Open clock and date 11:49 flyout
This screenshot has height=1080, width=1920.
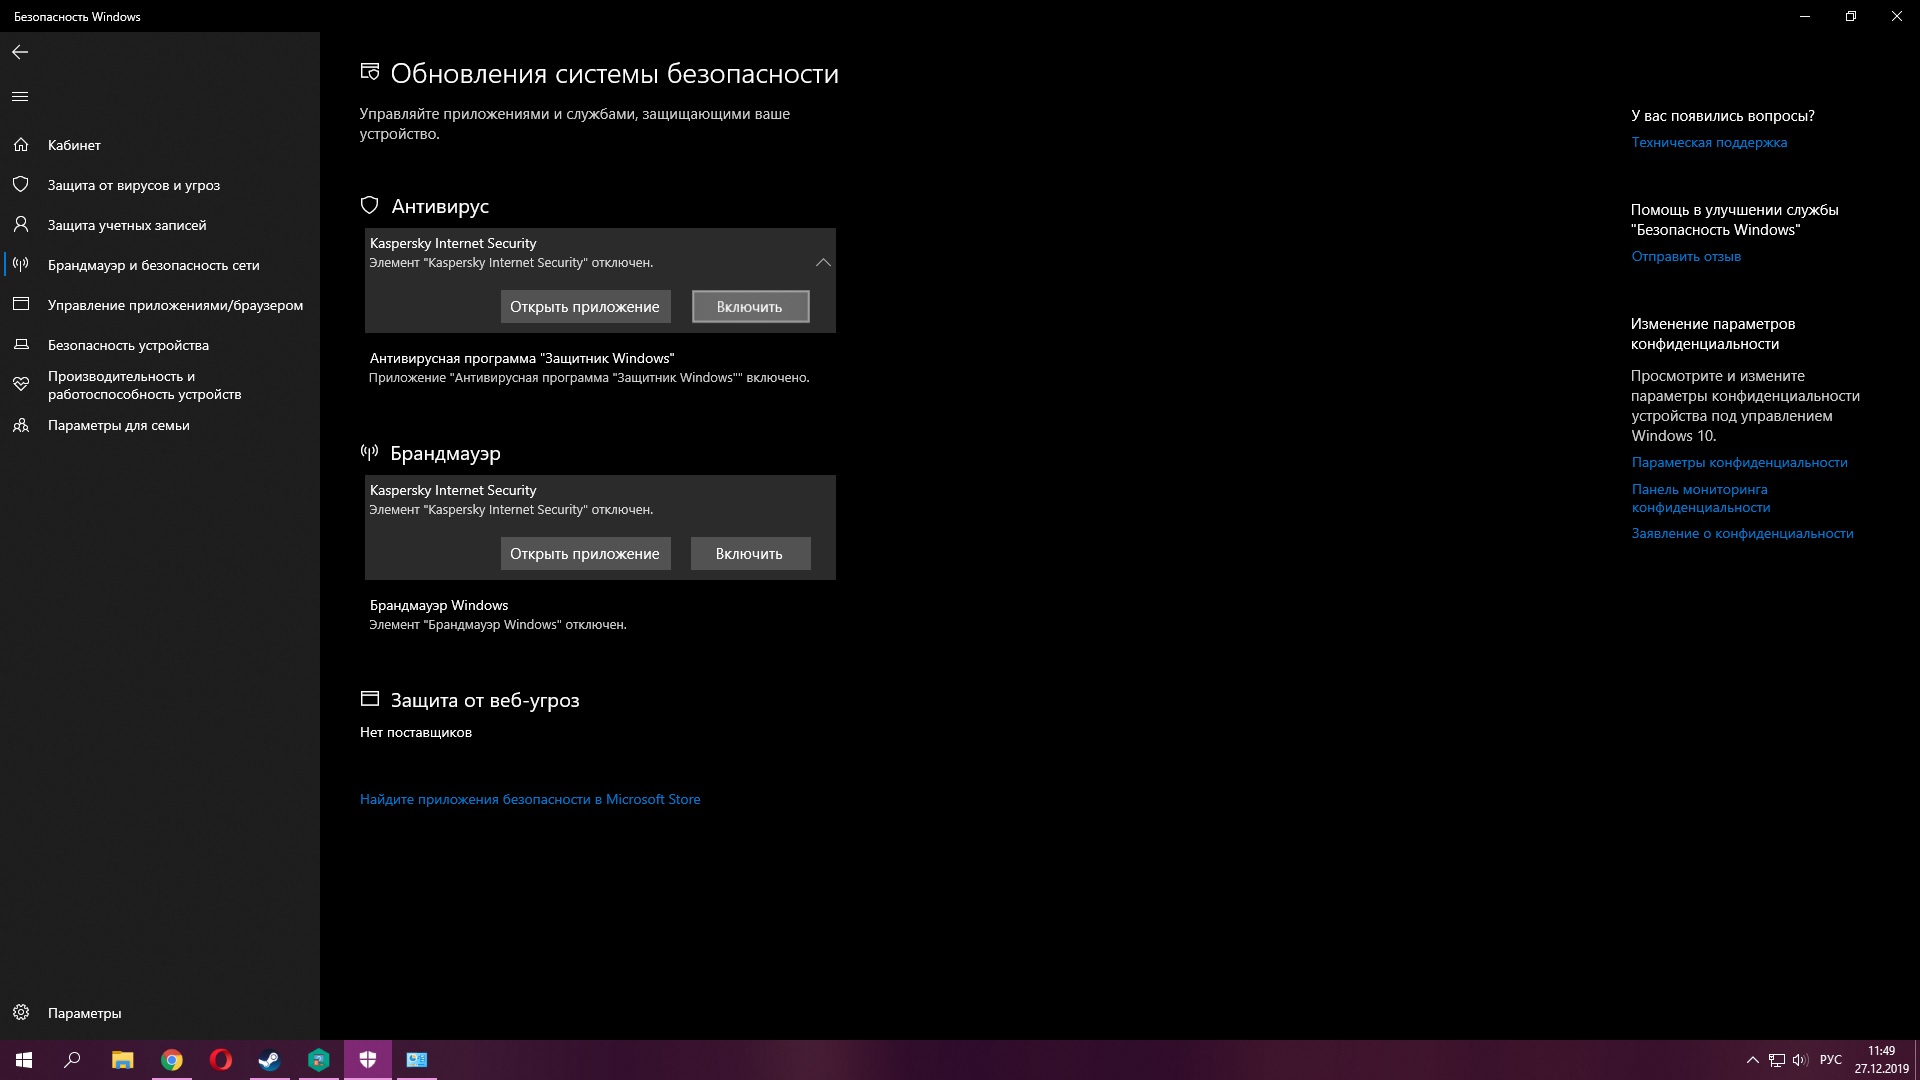click(1881, 1060)
